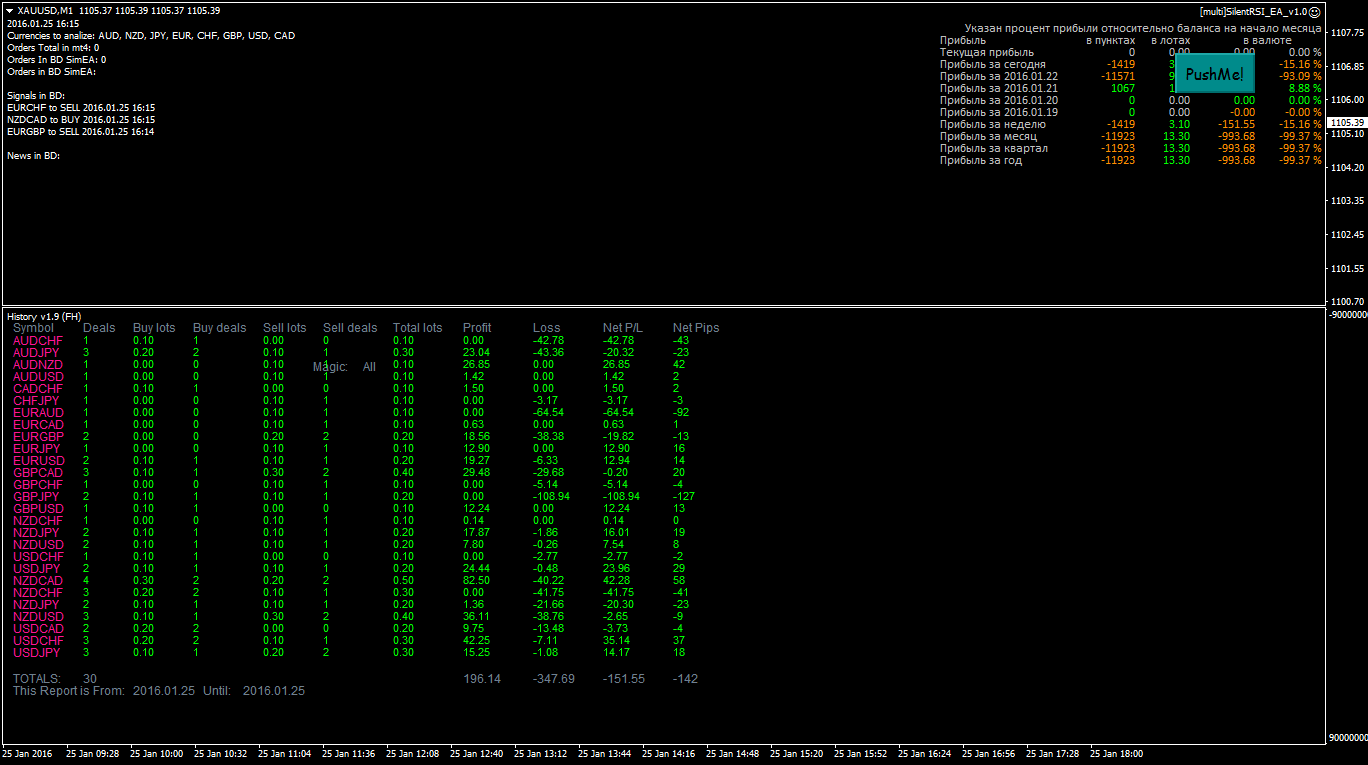1368x765 pixels.
Task: Click total loss value -347.69
Action: (x=554, y=679)
